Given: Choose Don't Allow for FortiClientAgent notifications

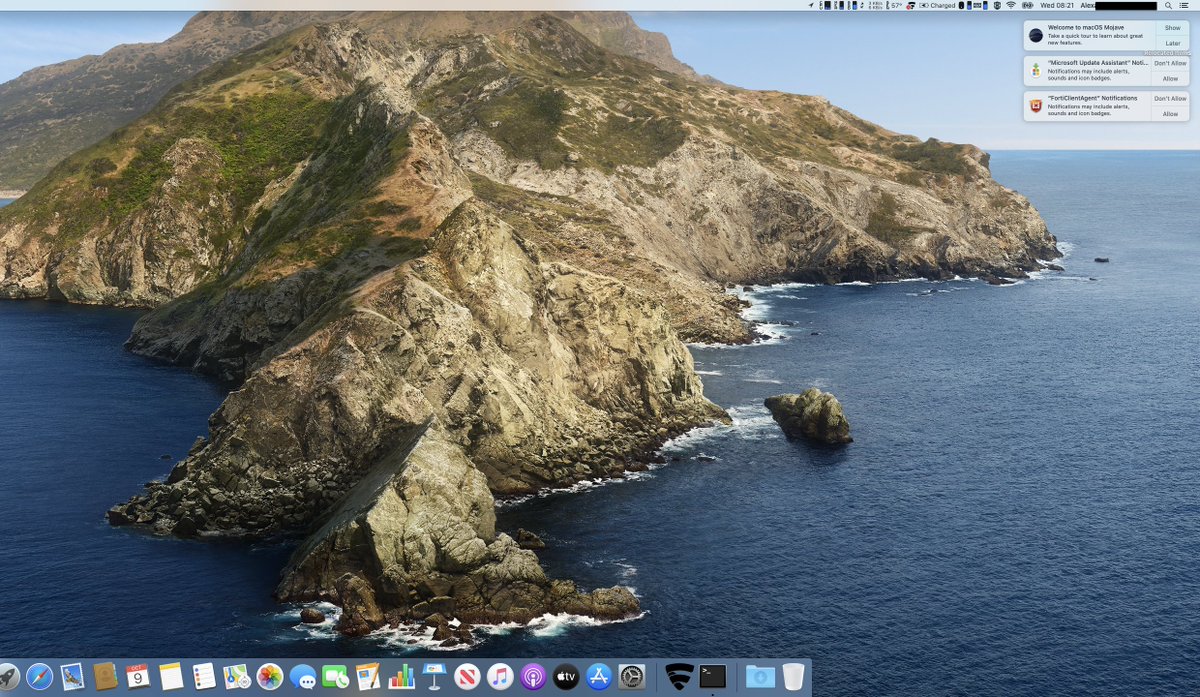Looking at the screenshot, I should [1170, 98].
